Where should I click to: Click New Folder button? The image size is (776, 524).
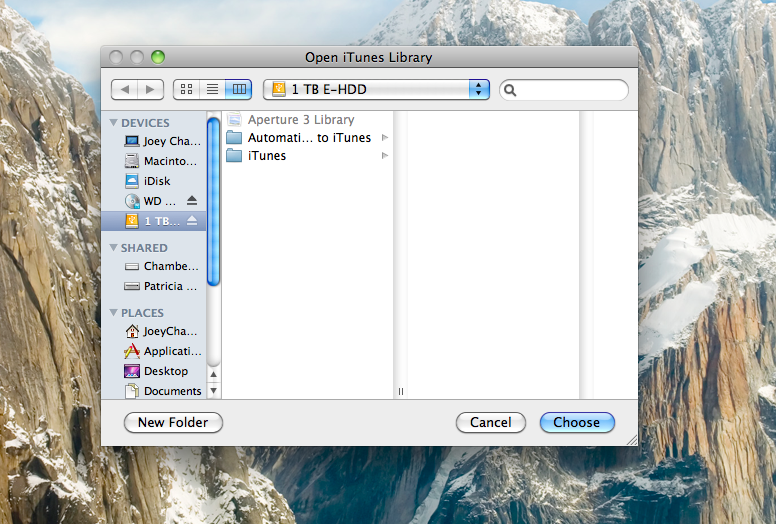pos(173,423)
